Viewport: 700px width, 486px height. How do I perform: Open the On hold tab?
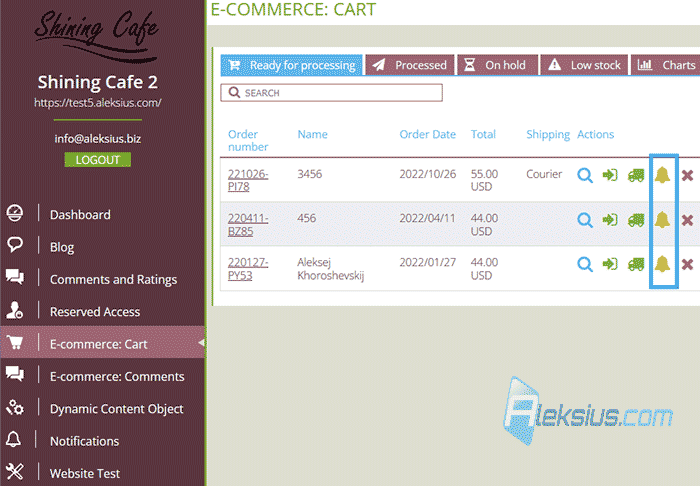[x=498, y=65]
